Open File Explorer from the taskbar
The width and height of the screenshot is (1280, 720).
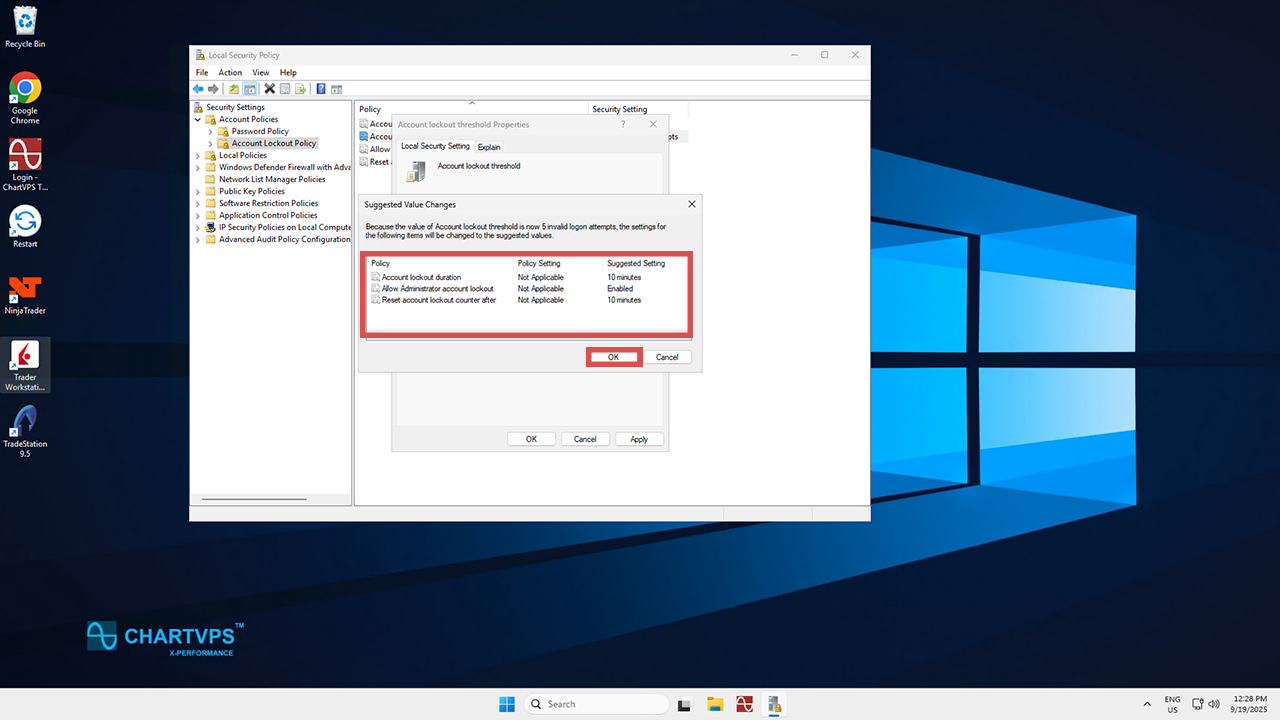point(715,704)
